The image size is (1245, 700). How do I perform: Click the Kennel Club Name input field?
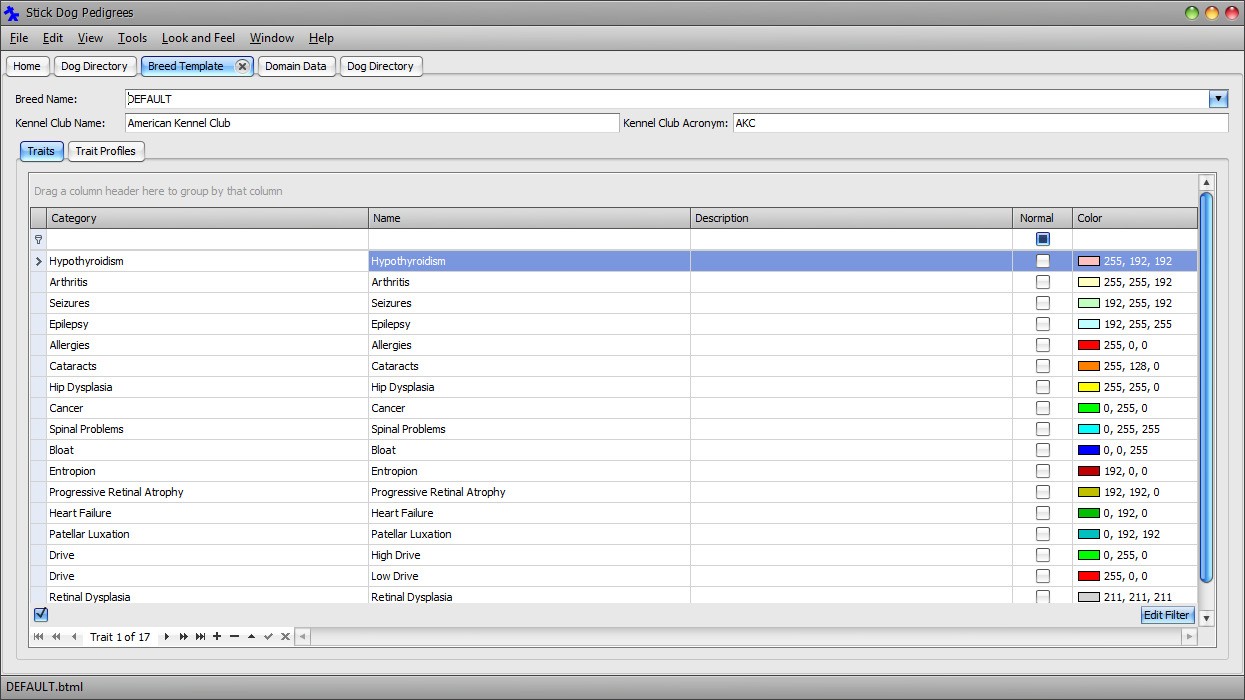372,123
